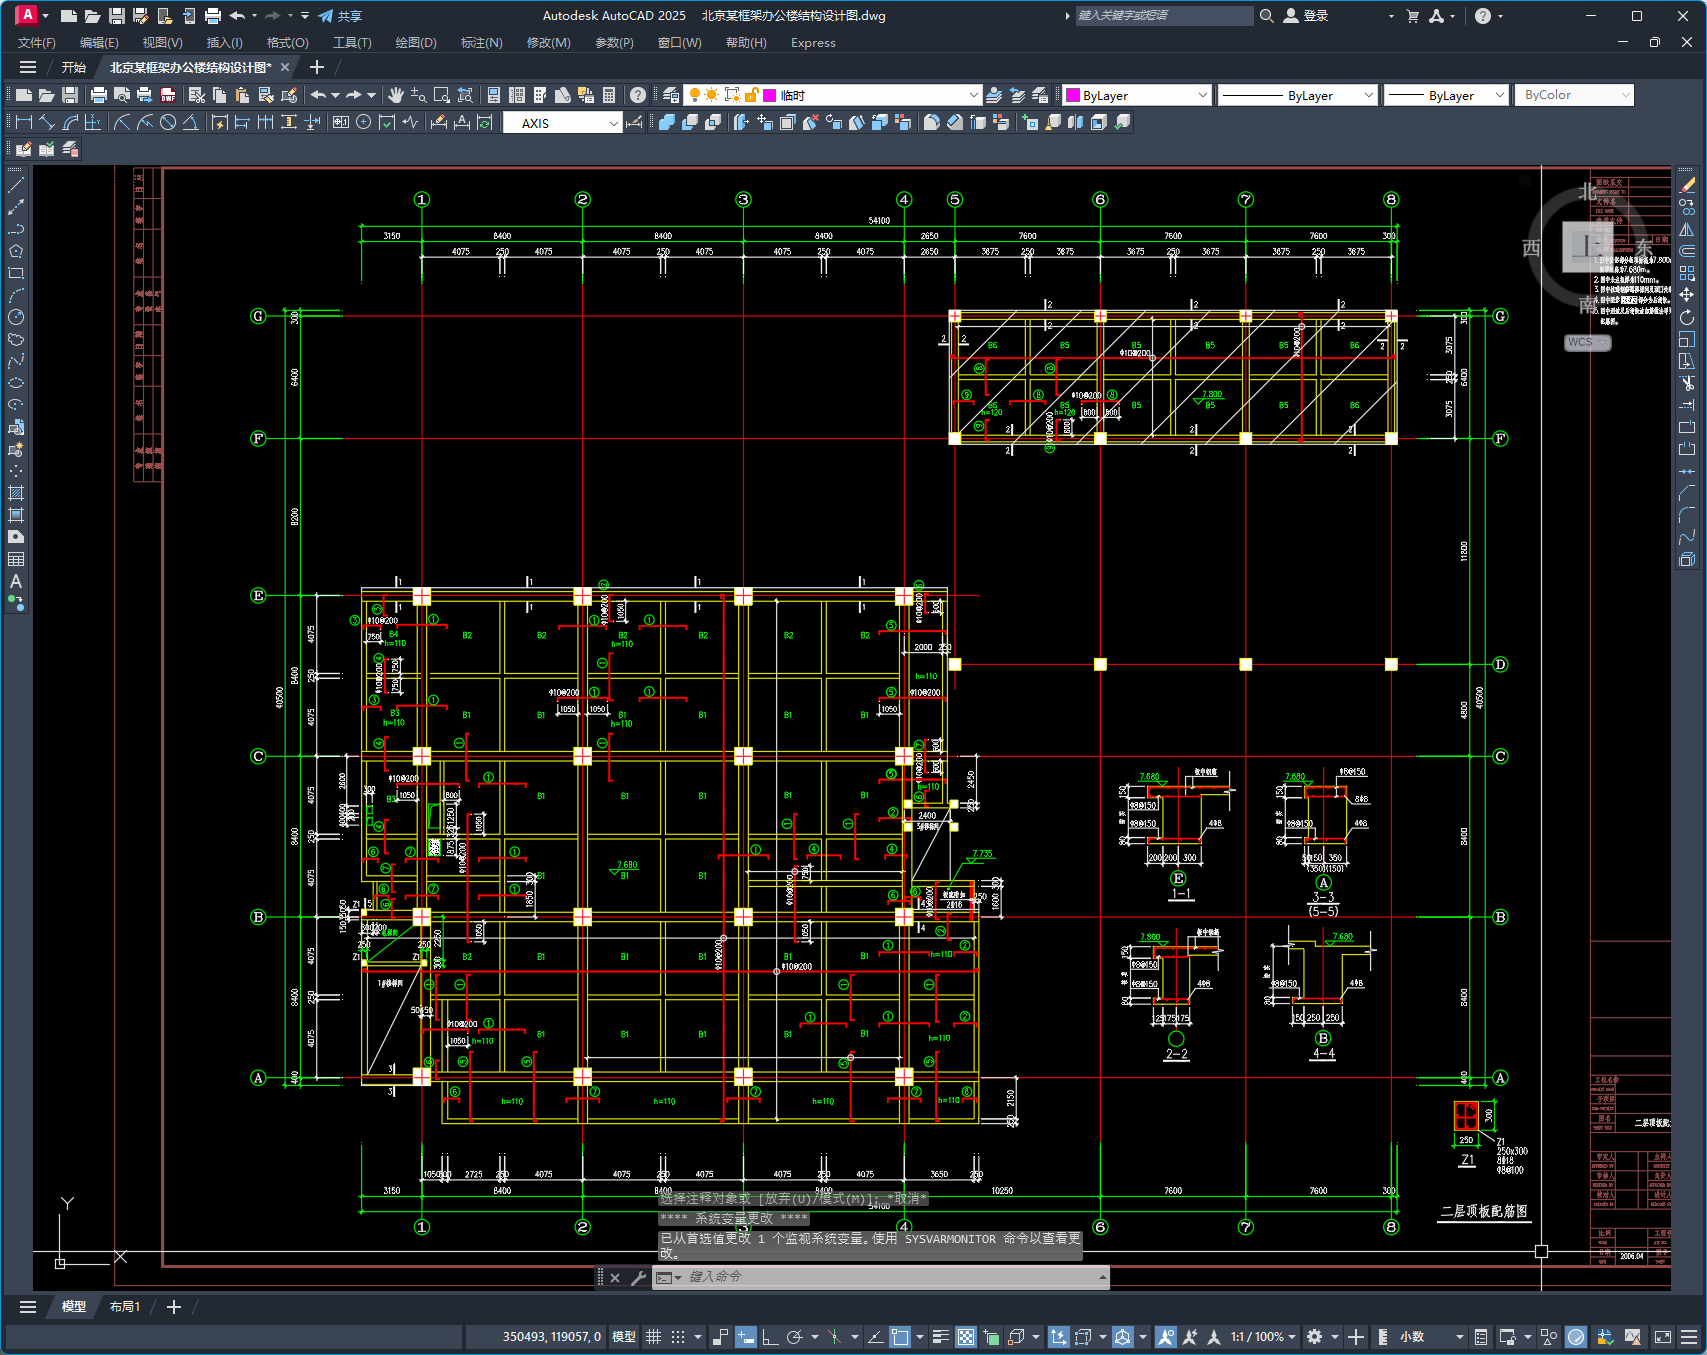Switch to the 开始 start tab
This screenshot has width=1707, height=1355.
pyautogui.click(x=74, y=67)
